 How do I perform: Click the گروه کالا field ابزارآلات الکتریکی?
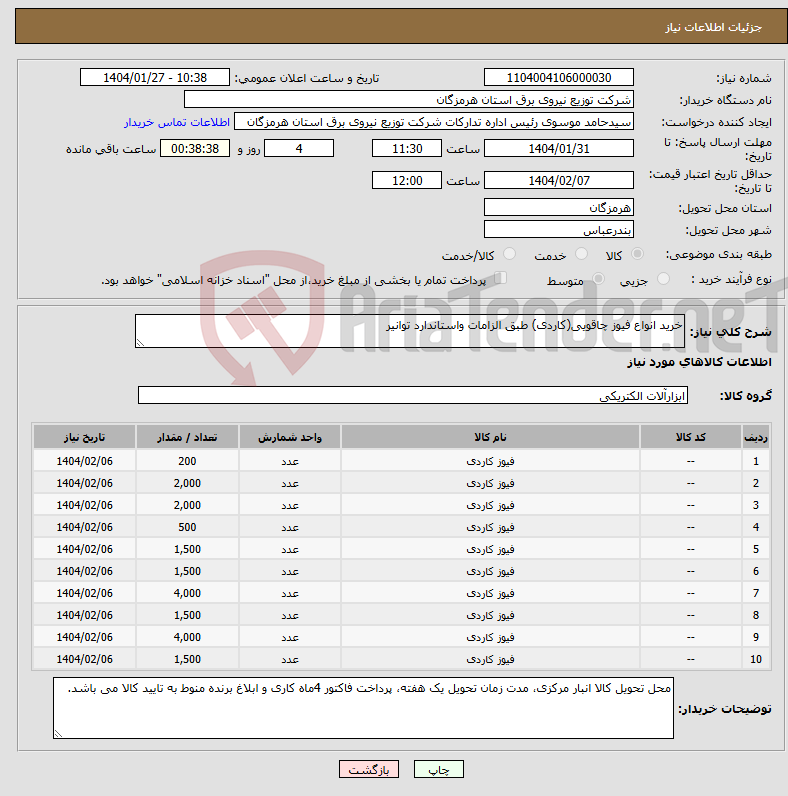[413, 395]
